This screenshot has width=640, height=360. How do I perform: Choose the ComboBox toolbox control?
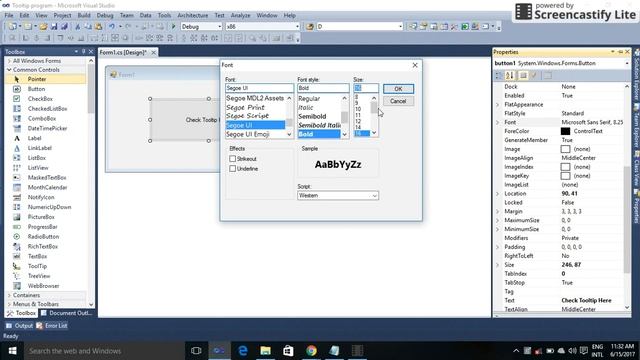[42, 118]
